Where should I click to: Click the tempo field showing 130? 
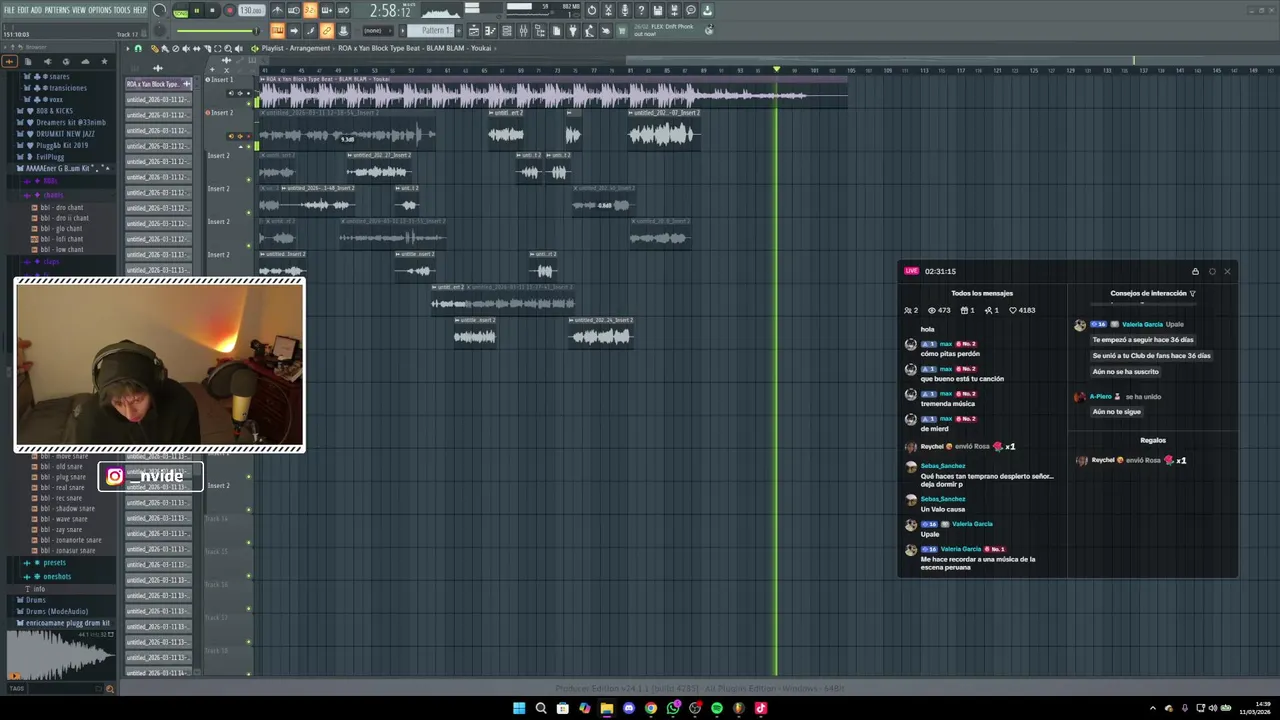tap(251, 11)
